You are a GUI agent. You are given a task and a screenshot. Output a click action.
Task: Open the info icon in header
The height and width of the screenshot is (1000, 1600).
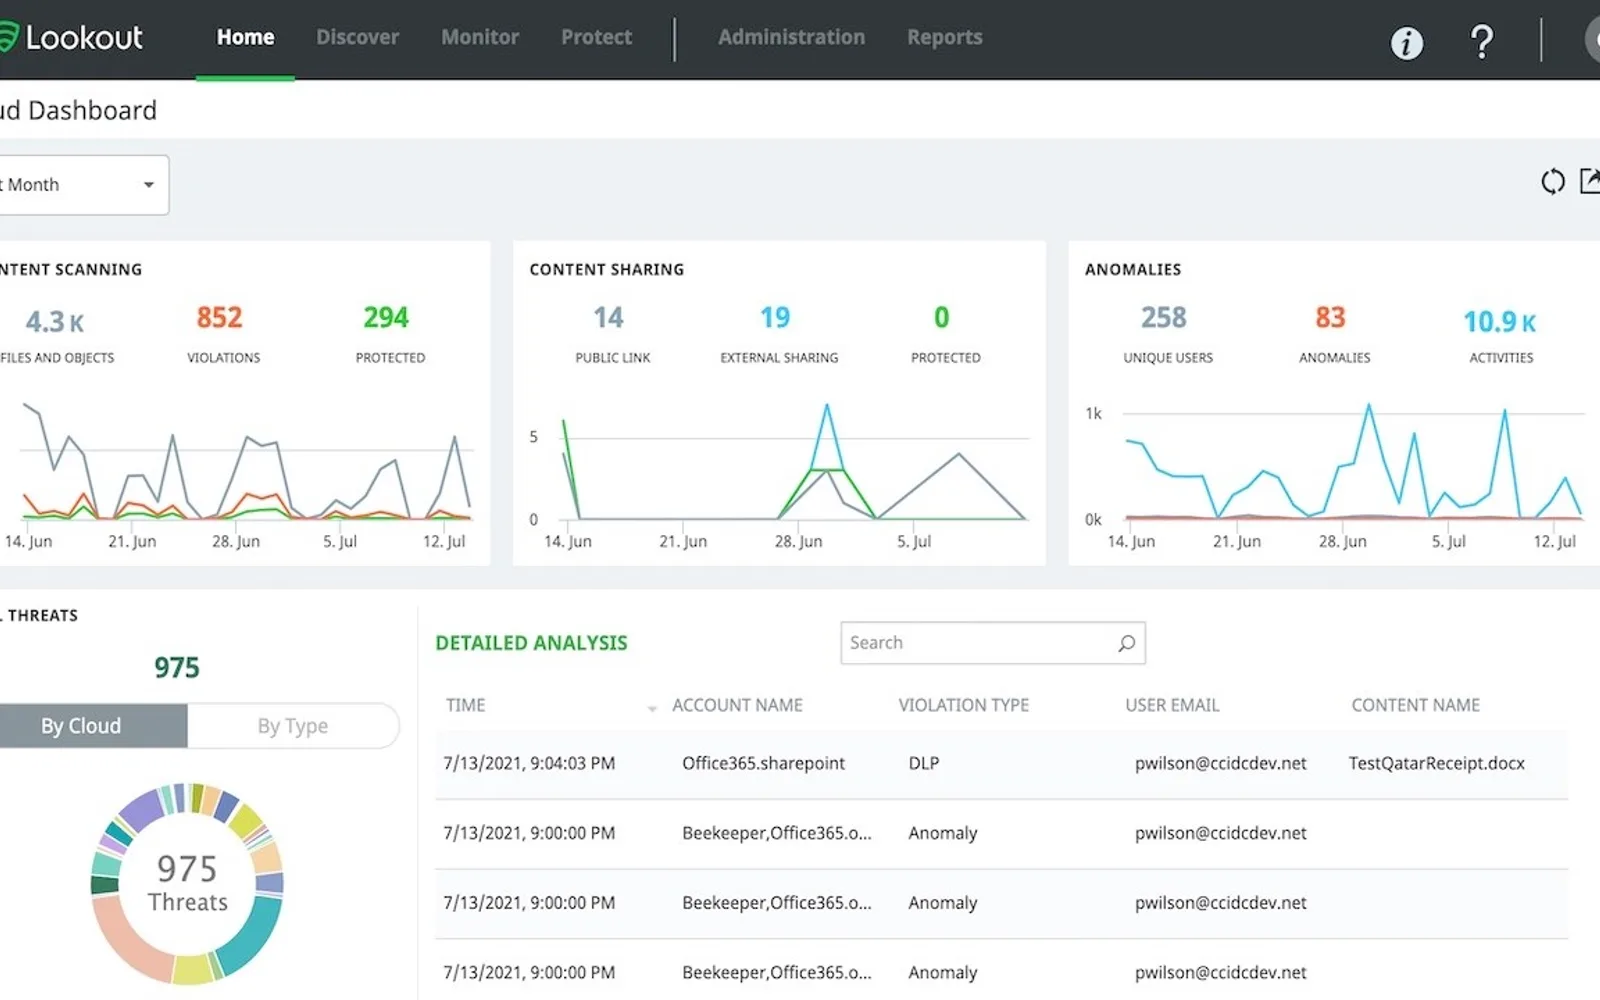(x=1406, y=43)
